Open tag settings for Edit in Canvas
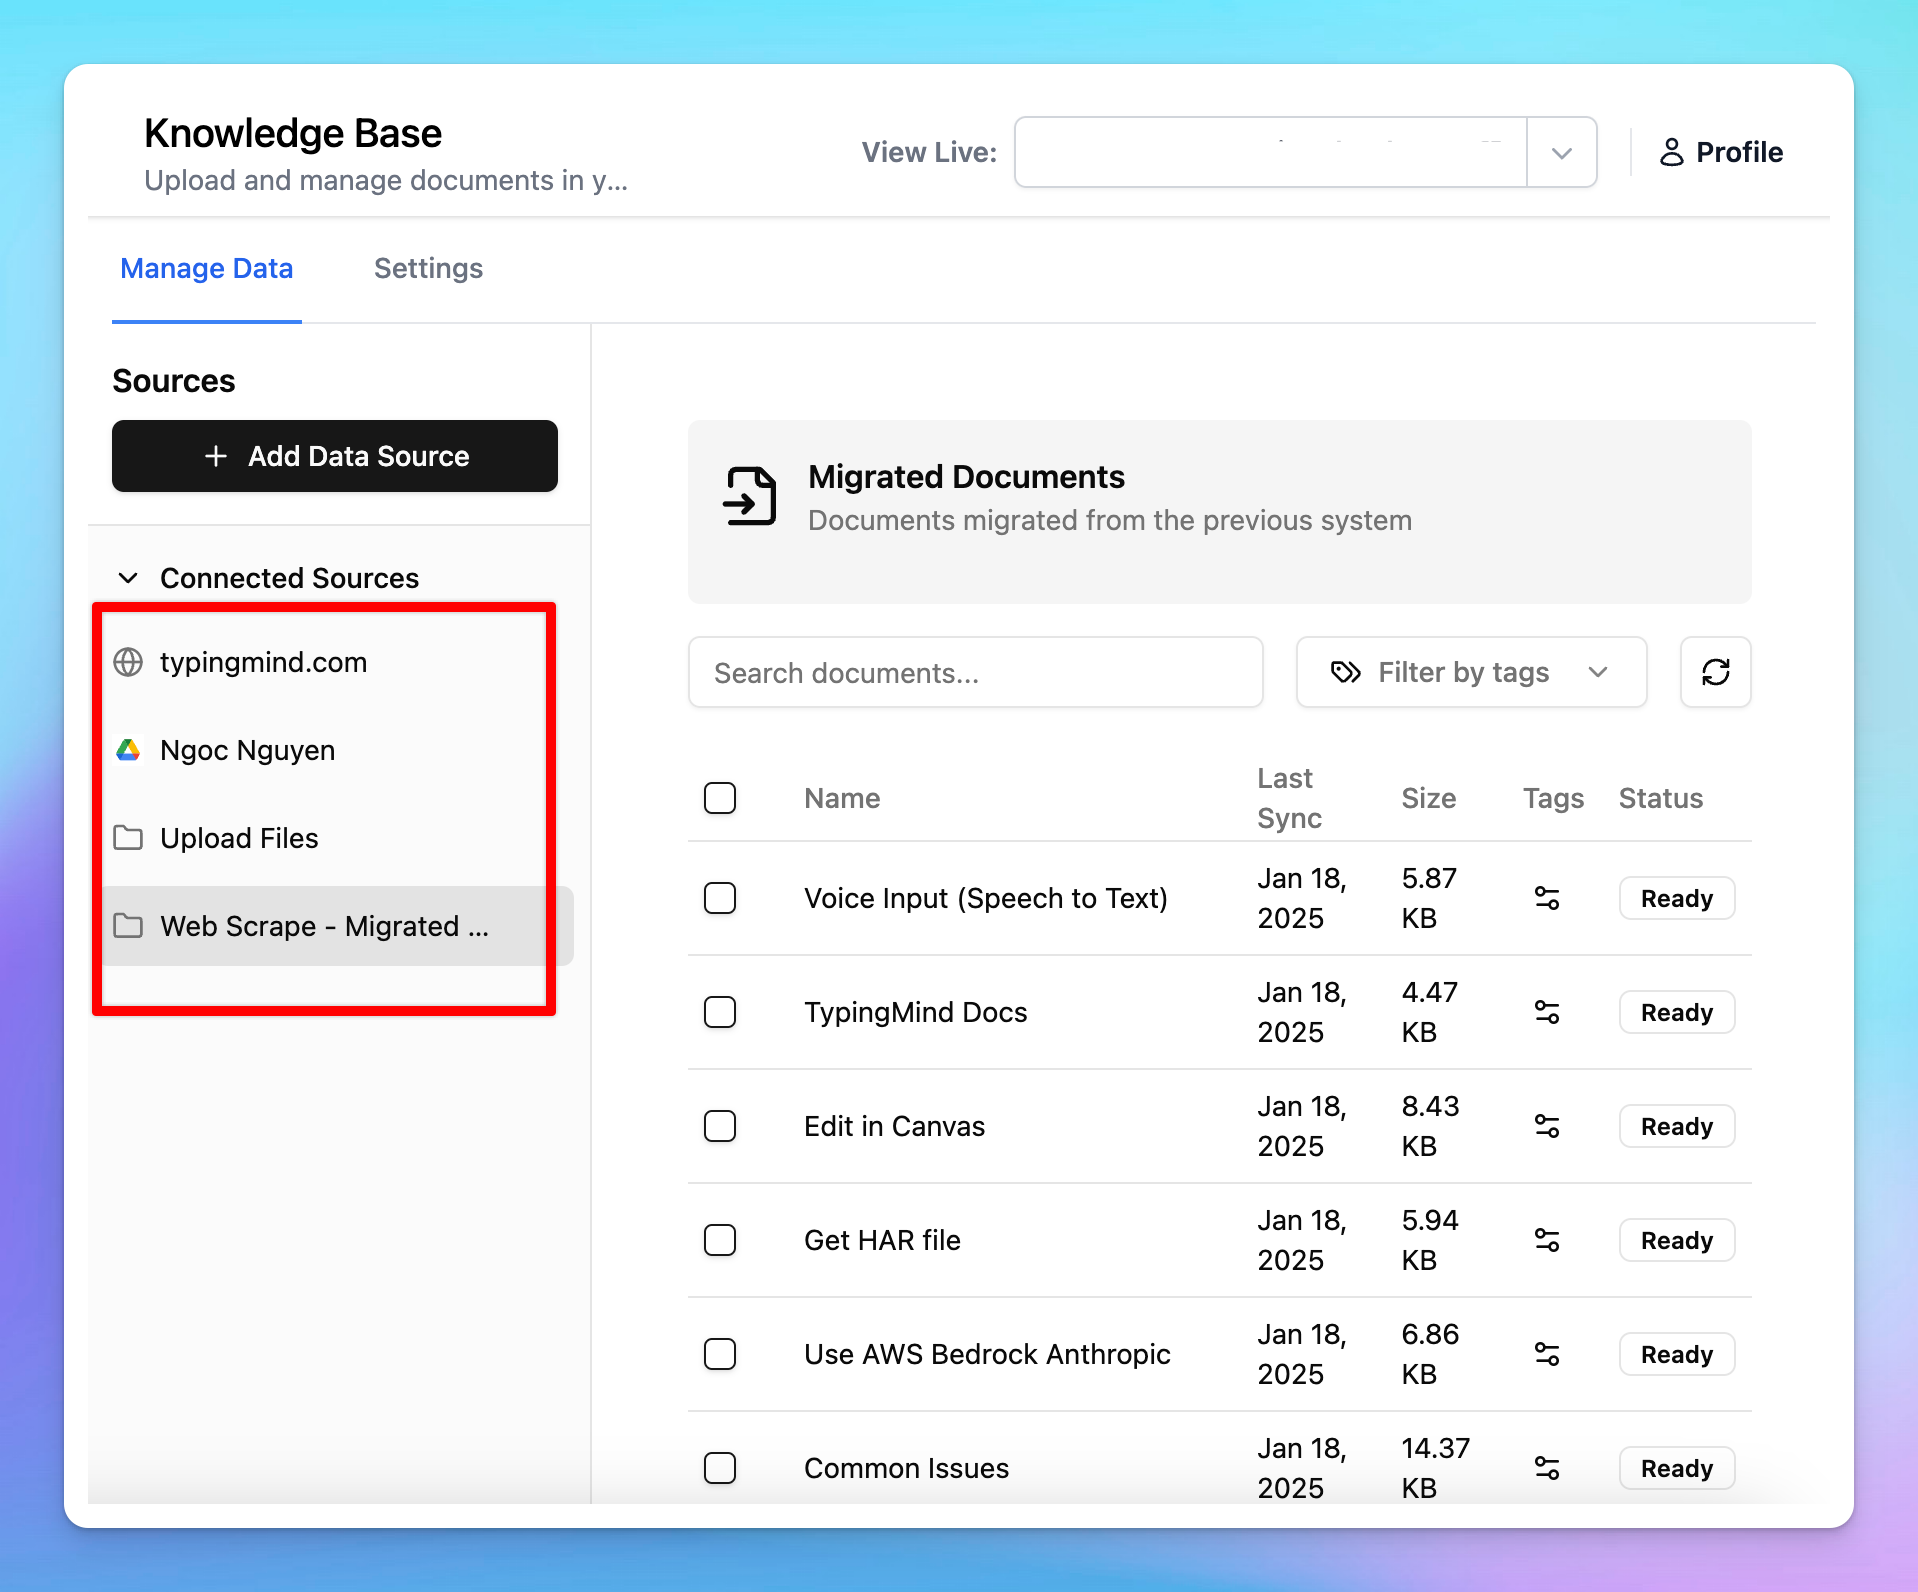The width and height of the screenshot is (1918, 1592). coord(1547,1126)
